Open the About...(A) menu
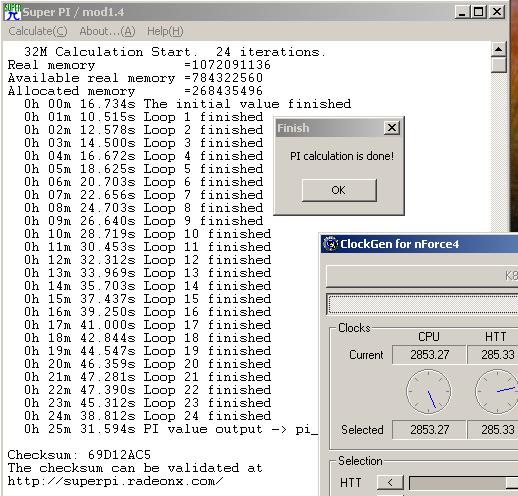 [107, 31]
